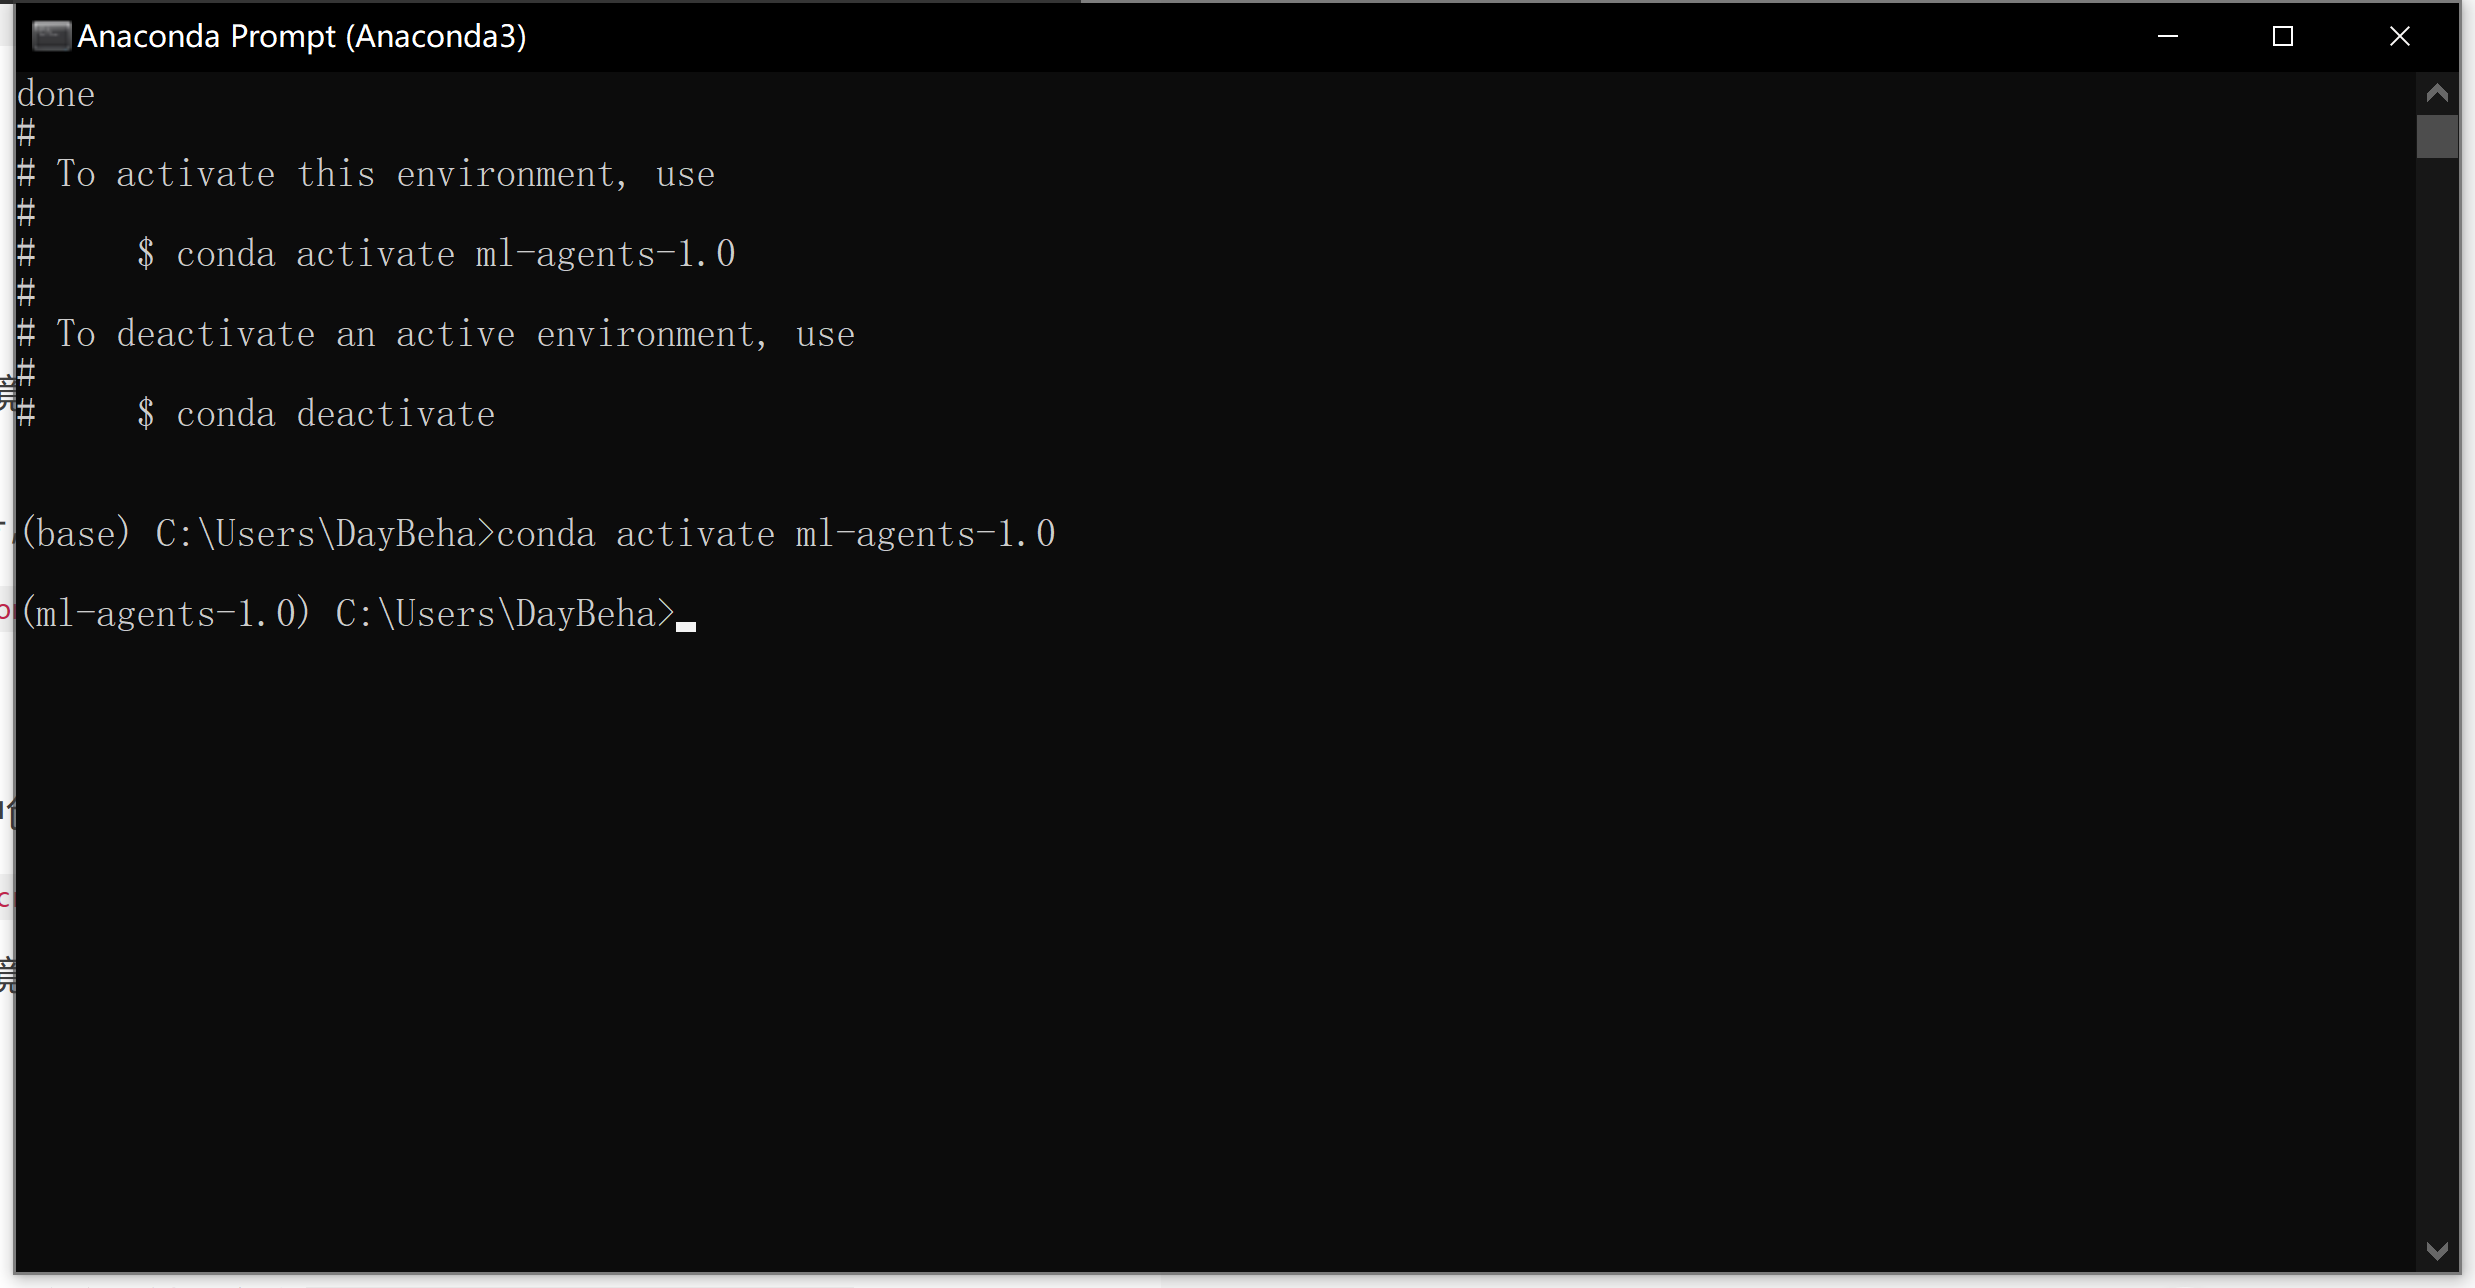
Task: Click the 'done' text at the top
Action: [55, 93]
